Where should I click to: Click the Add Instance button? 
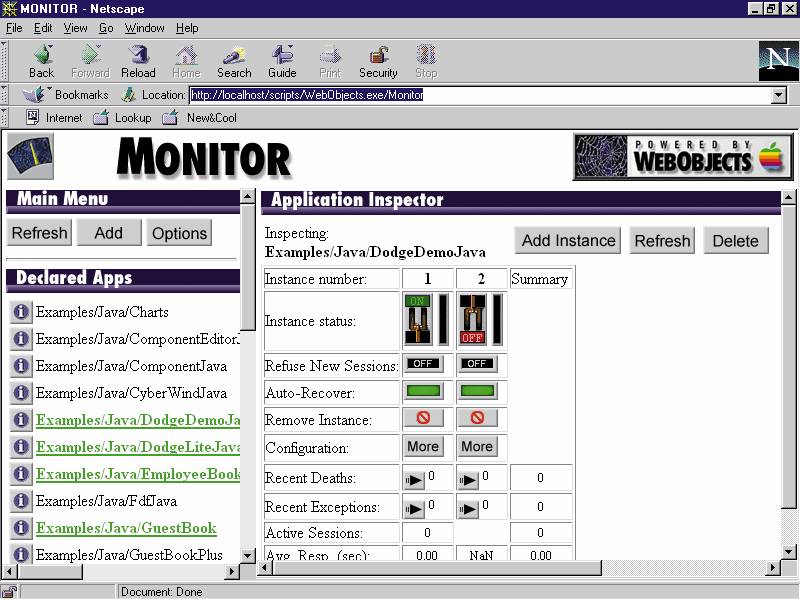click(x=568, y=240)
